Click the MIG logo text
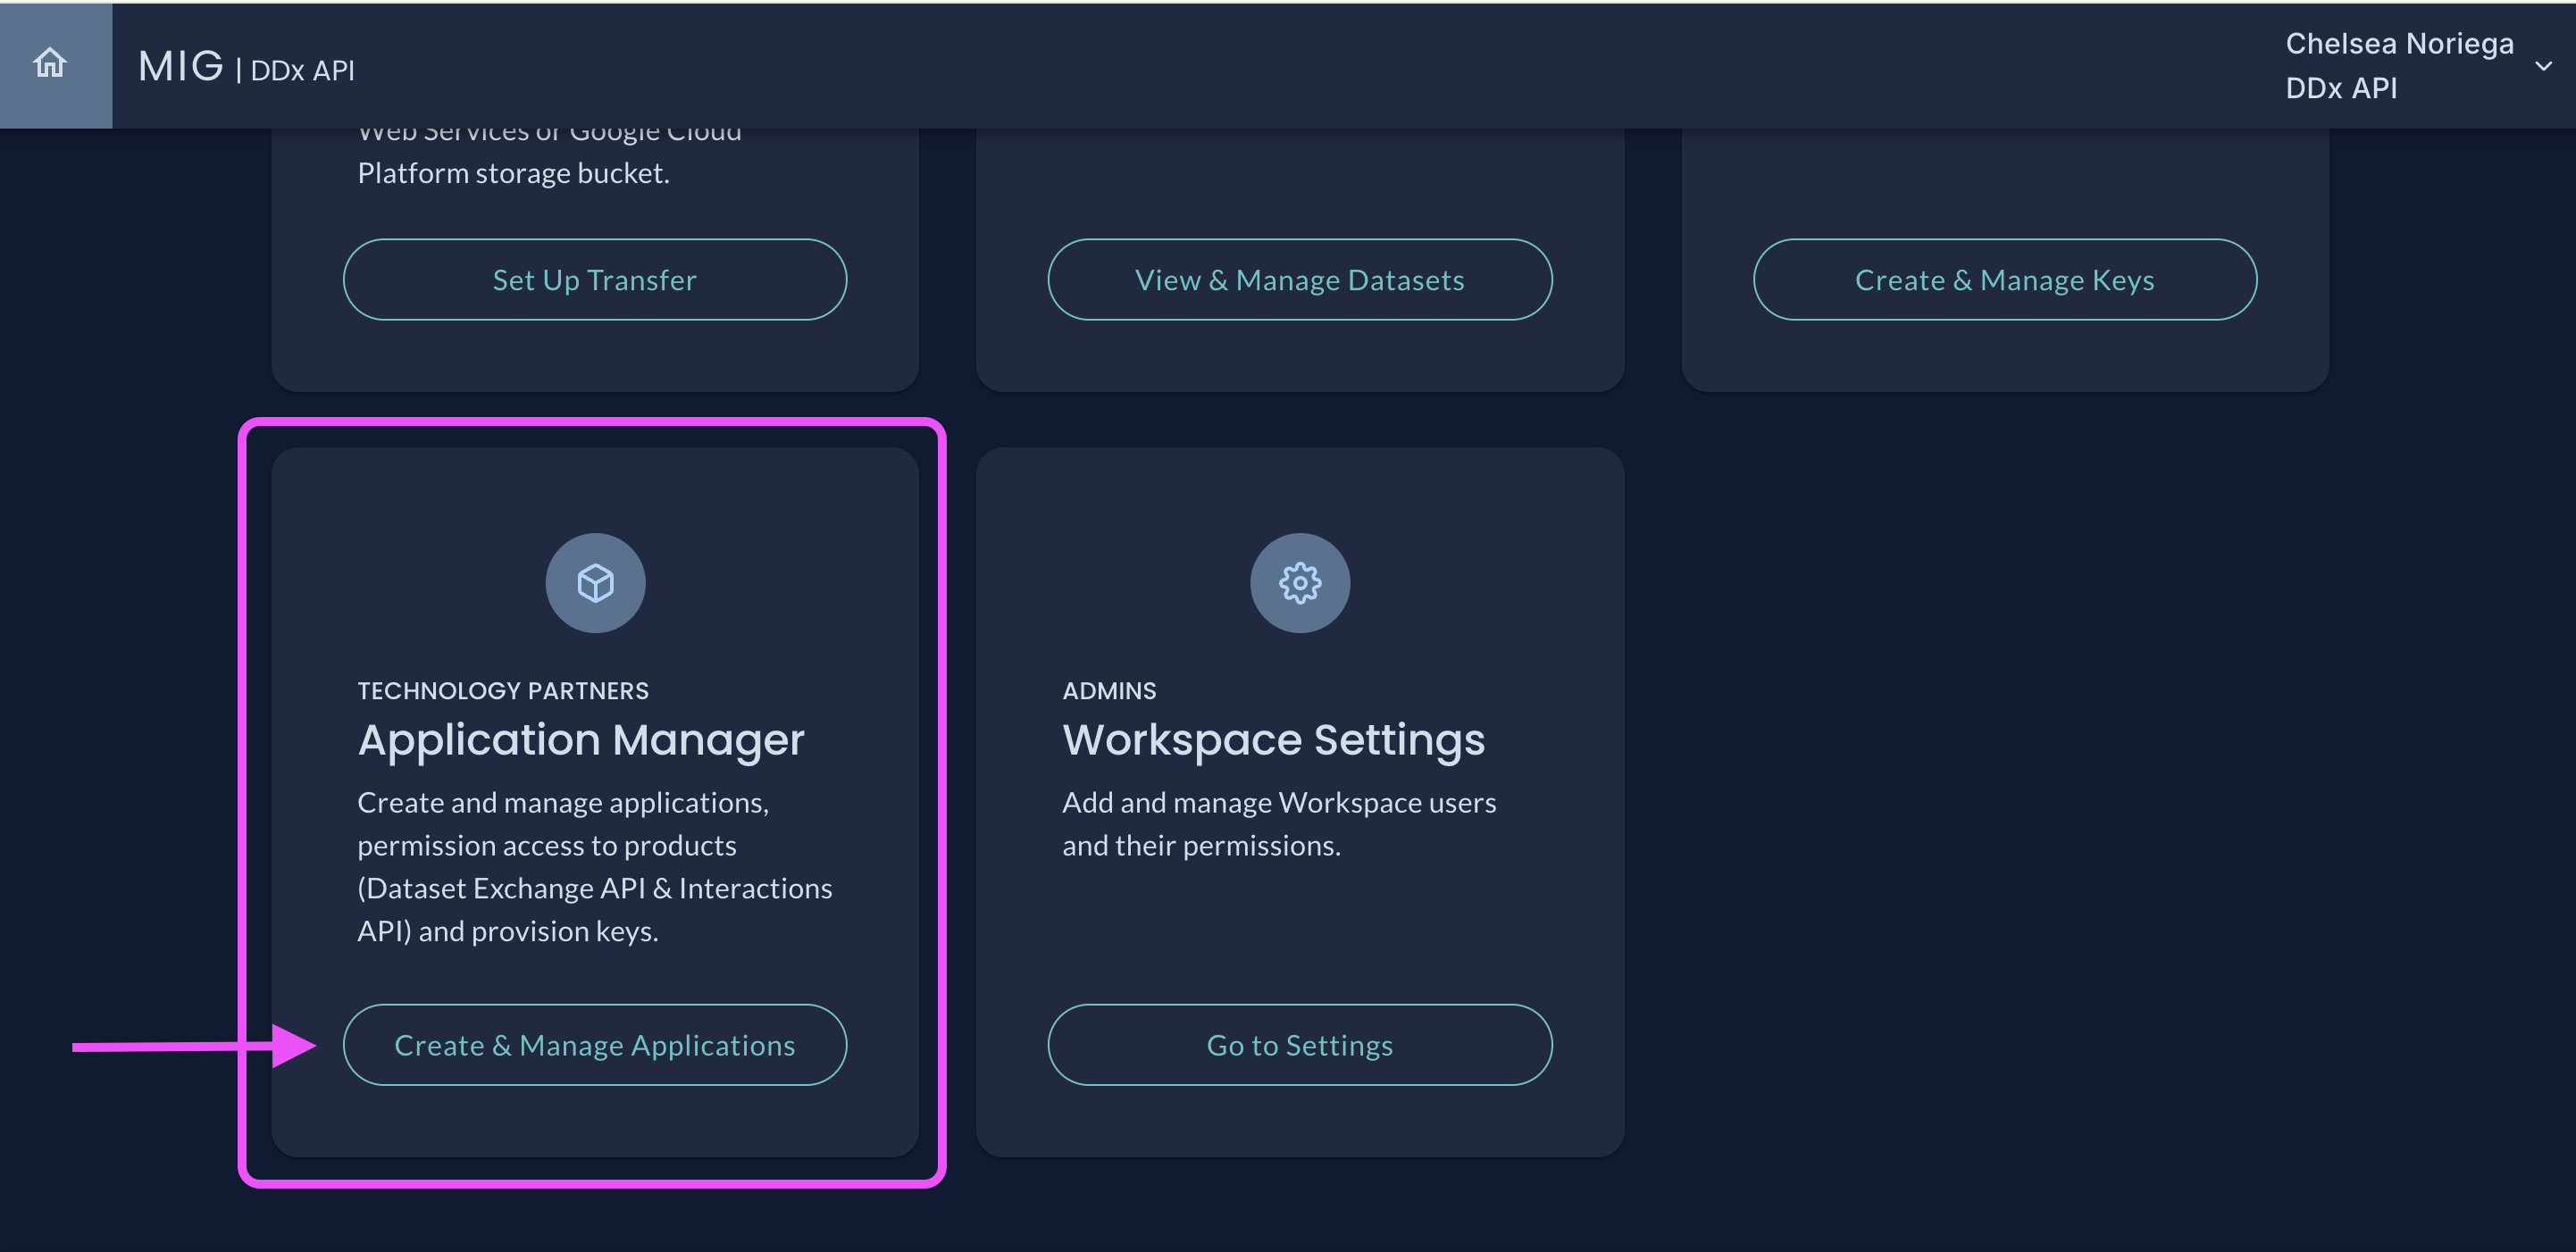Image resolution: width=2576 pixels, height=1252 pixels. click(x=181, y=67)
